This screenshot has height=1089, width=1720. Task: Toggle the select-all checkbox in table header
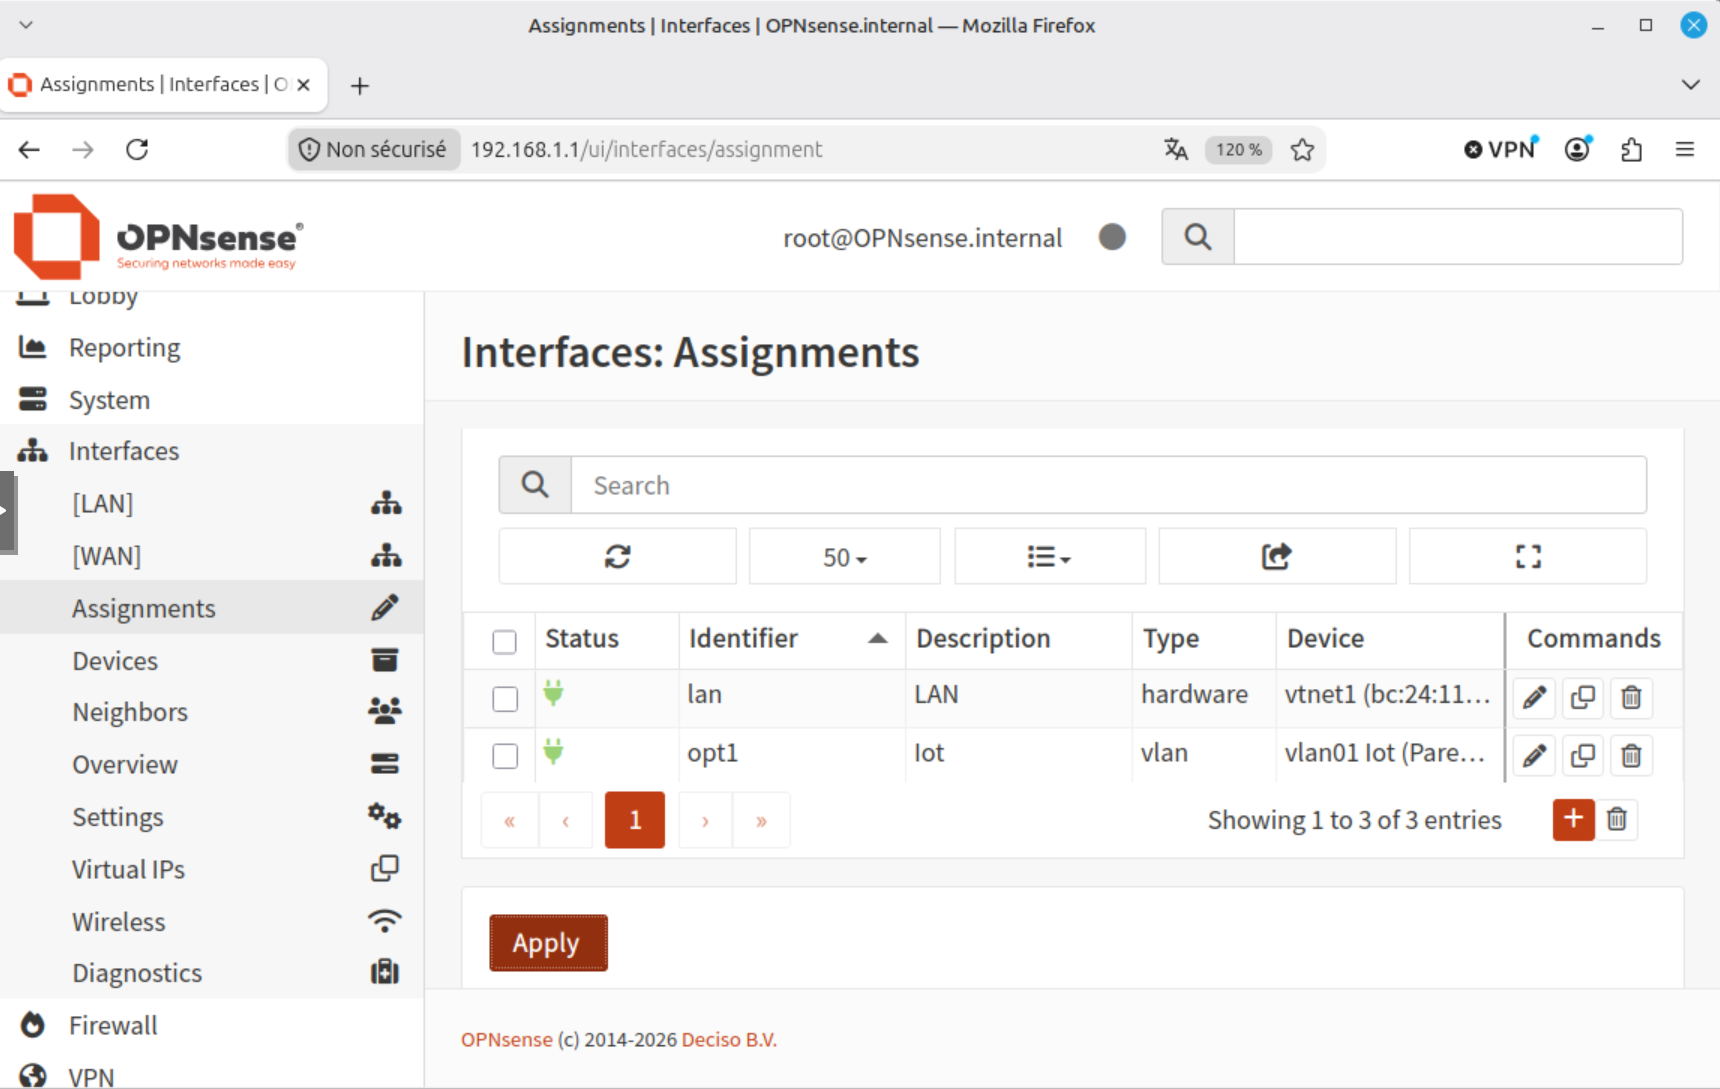505,641
